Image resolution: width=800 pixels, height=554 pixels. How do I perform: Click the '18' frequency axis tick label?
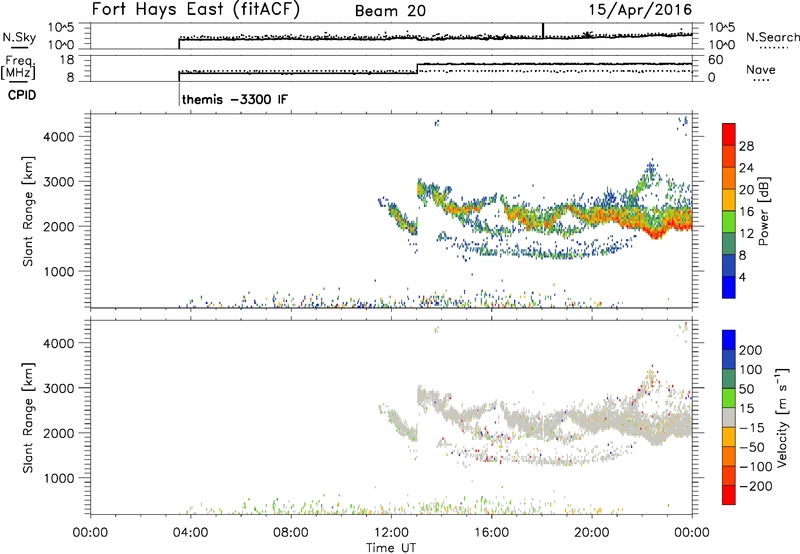click(67, 60)
